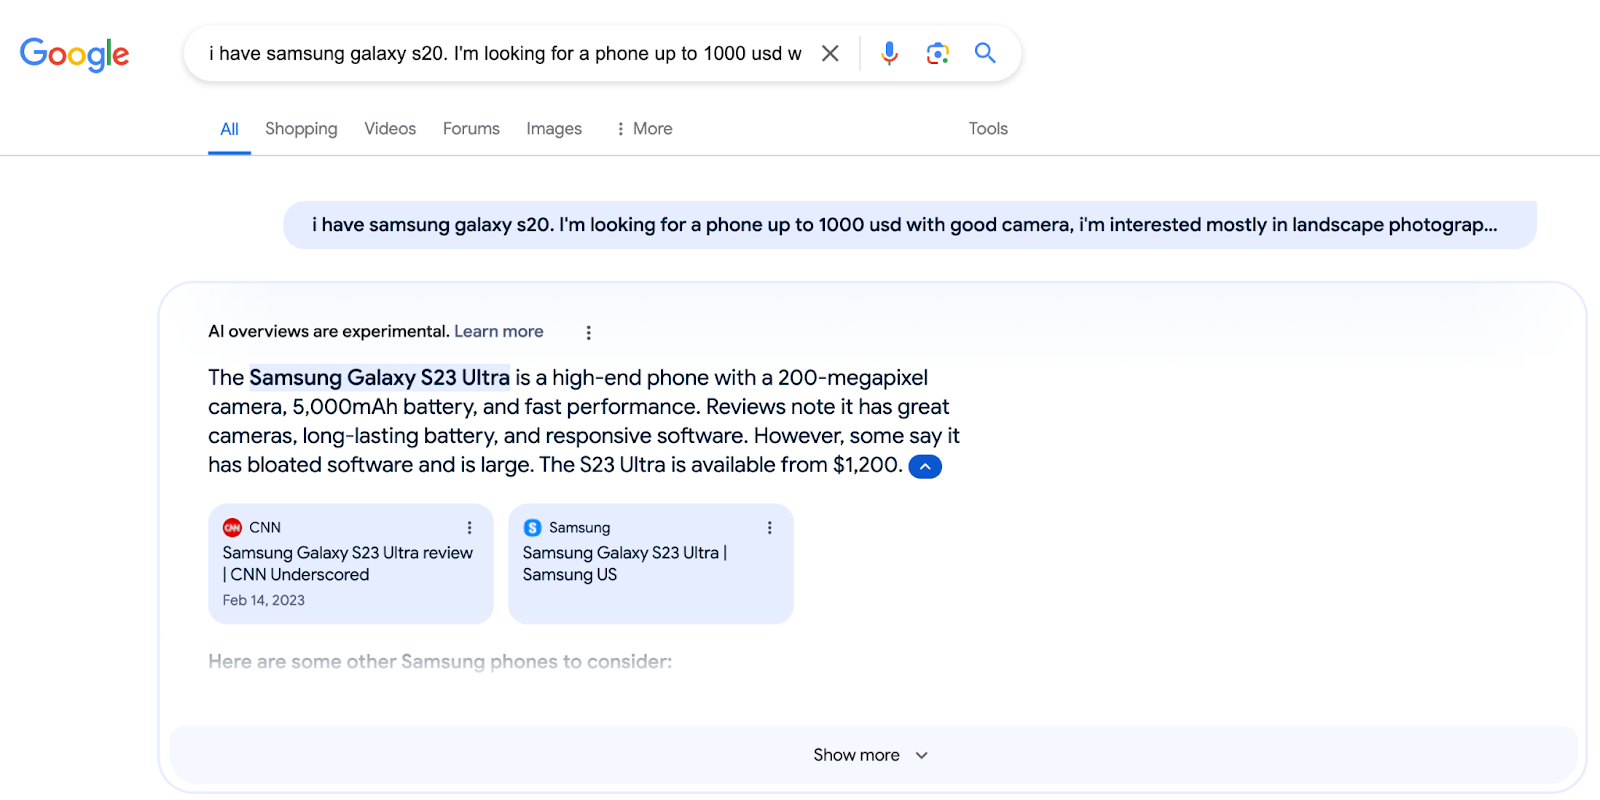
Task: Click the truncated query bubble text
Action: click(905, 225)
